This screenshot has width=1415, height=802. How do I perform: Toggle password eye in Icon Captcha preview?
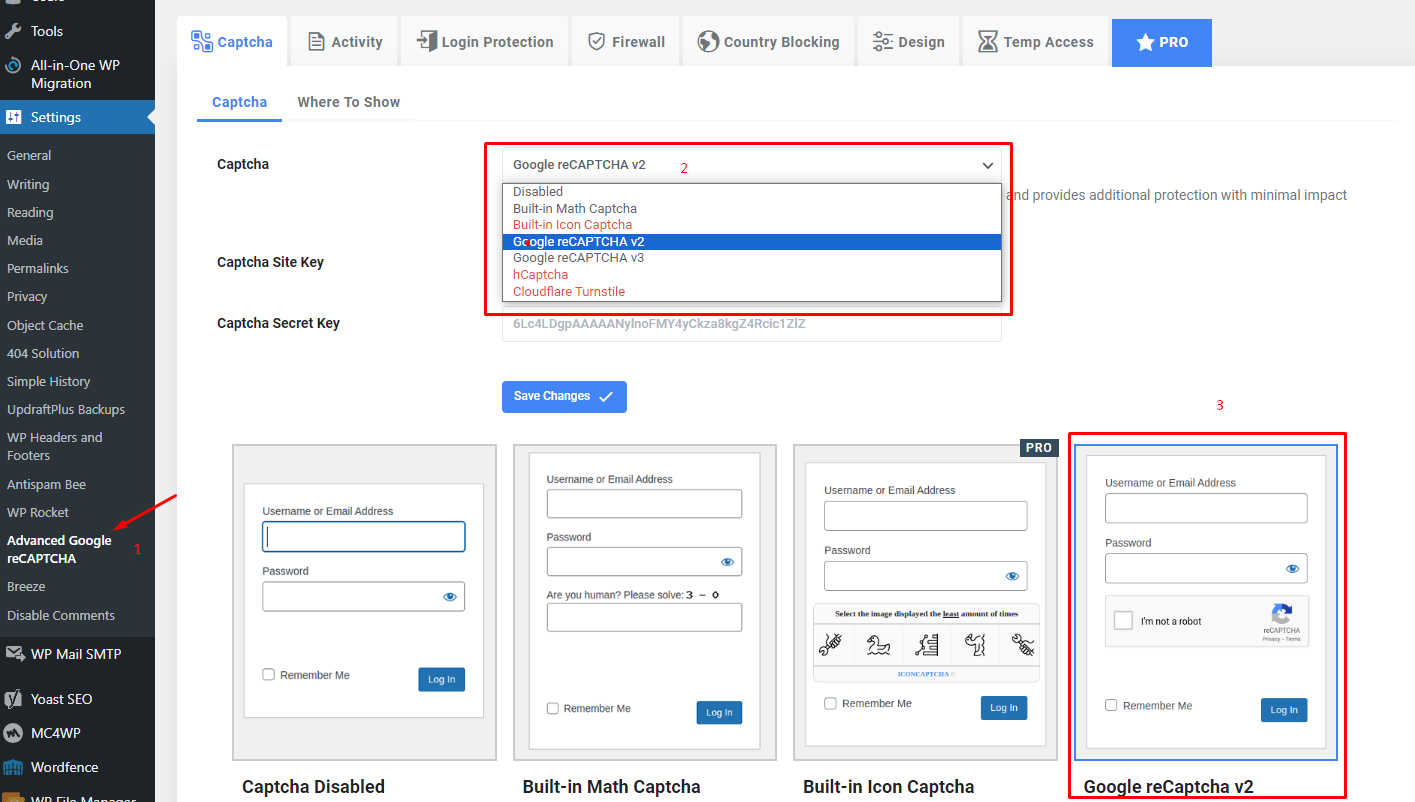[1012, 576]
